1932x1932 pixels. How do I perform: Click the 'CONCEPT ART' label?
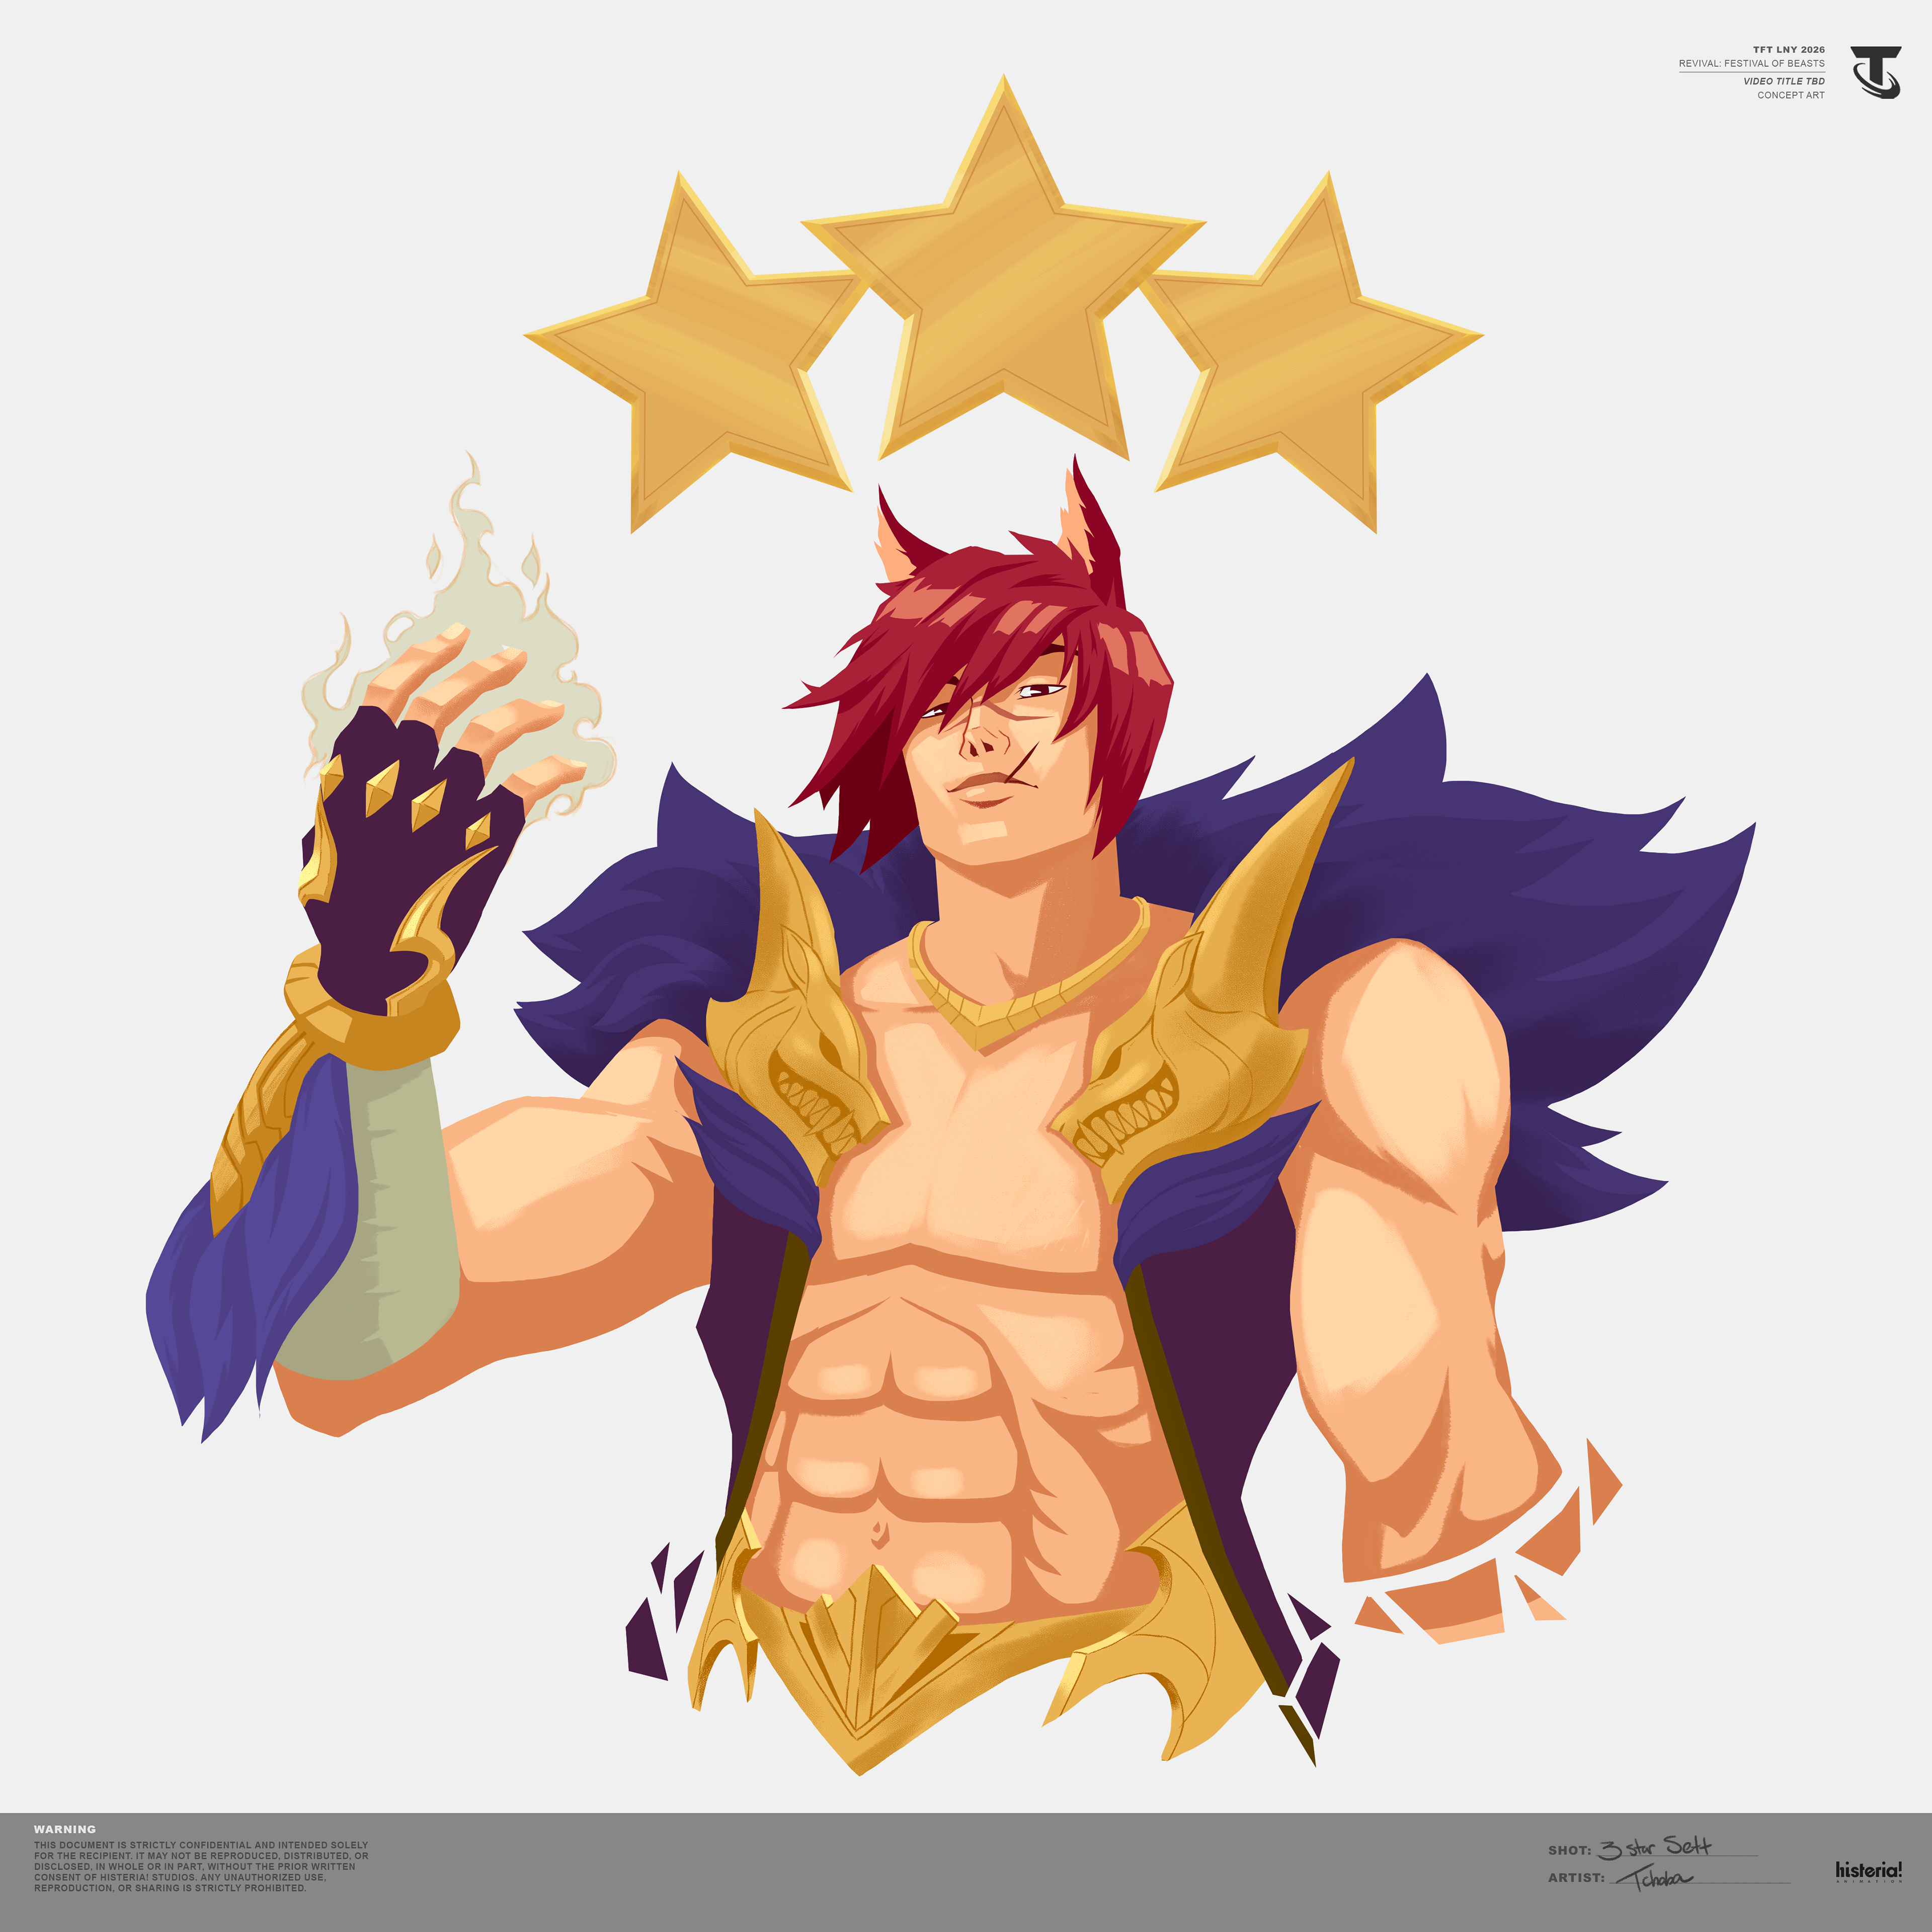[x=1790, y=95]
